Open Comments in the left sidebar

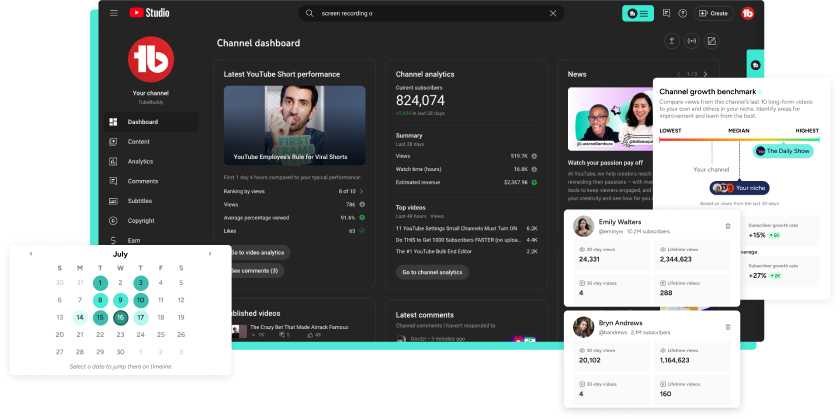coord(142,181)
